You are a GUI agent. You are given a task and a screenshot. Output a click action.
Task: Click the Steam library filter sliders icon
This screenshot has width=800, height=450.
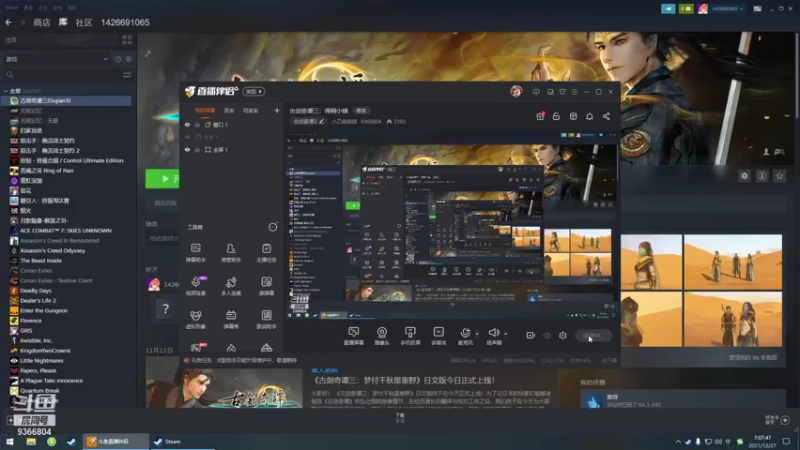click(127, 75)
